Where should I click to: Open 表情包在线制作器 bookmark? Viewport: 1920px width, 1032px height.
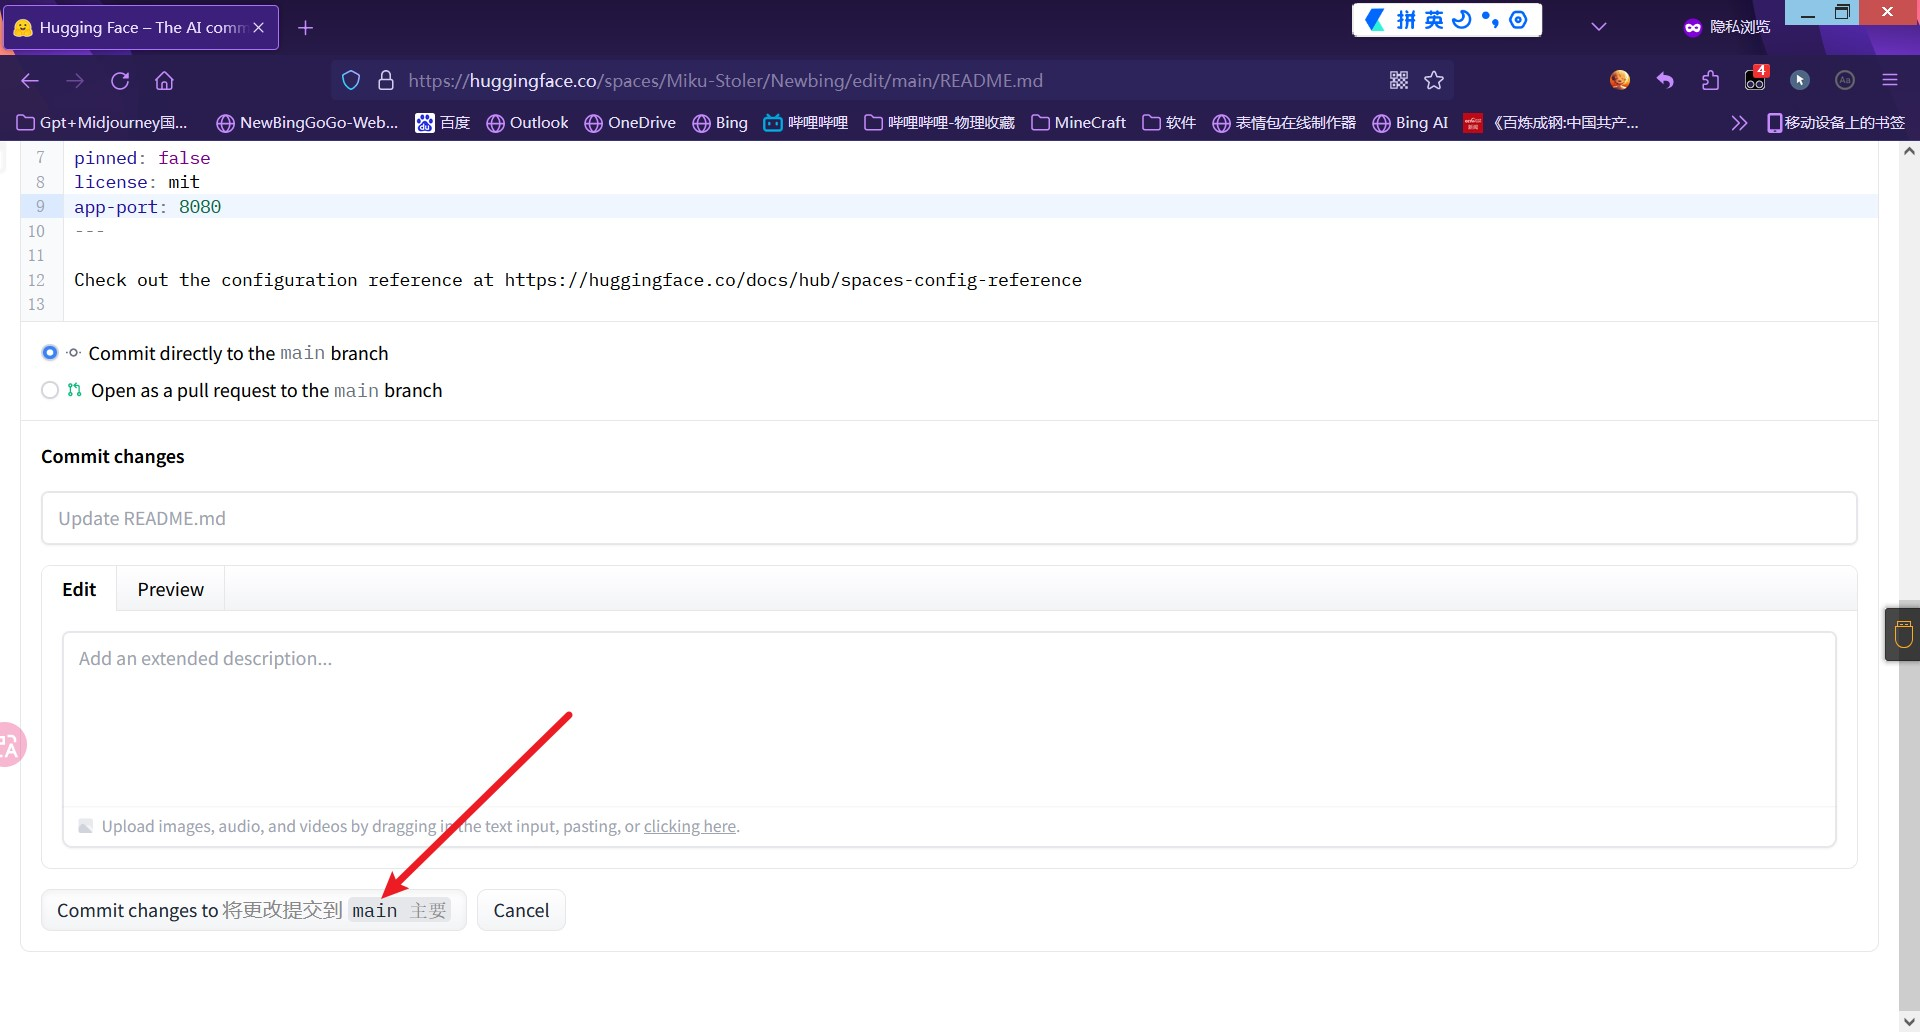(1284, 123)
